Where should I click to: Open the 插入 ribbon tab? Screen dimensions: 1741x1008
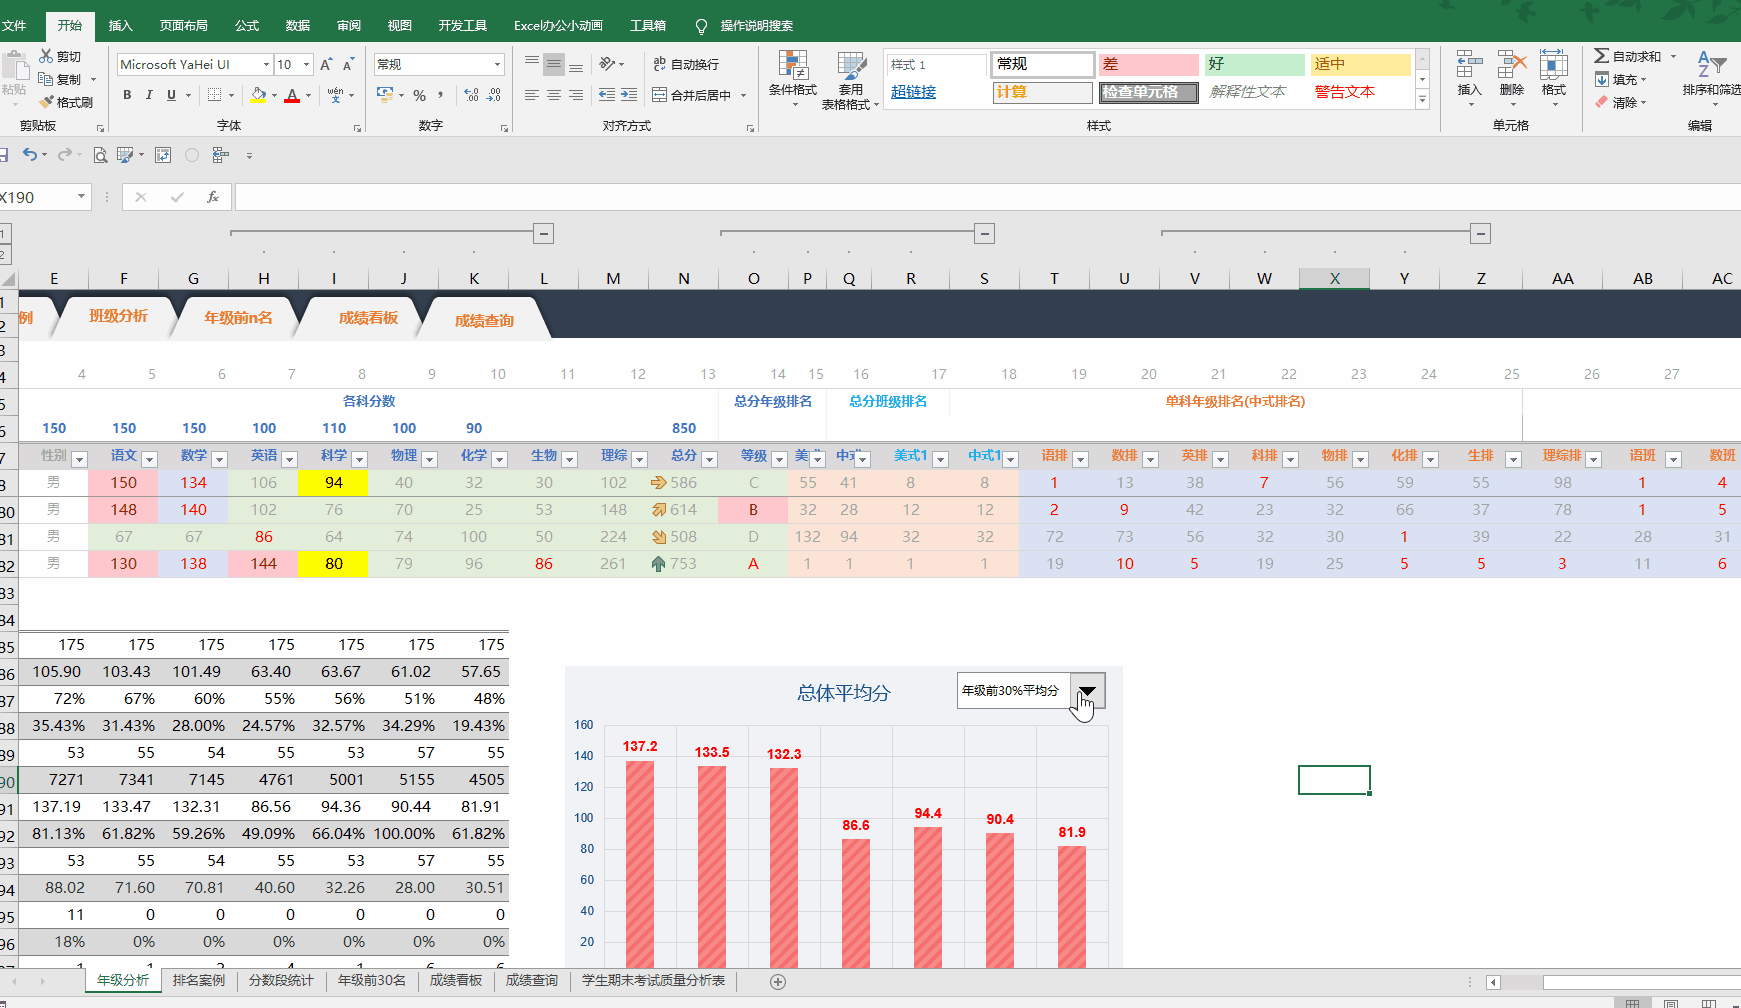[x=120, y=25]
